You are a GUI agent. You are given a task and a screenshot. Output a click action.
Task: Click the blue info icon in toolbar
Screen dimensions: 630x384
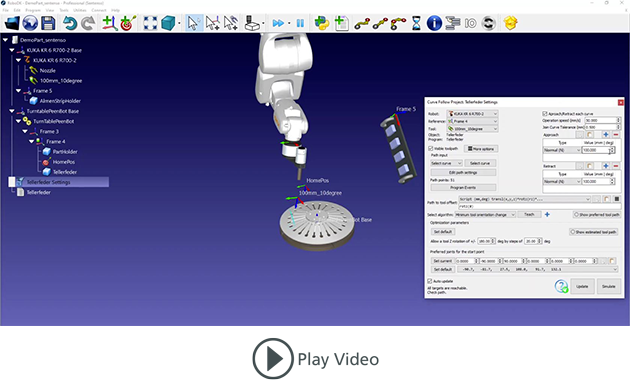click(434, 23)
